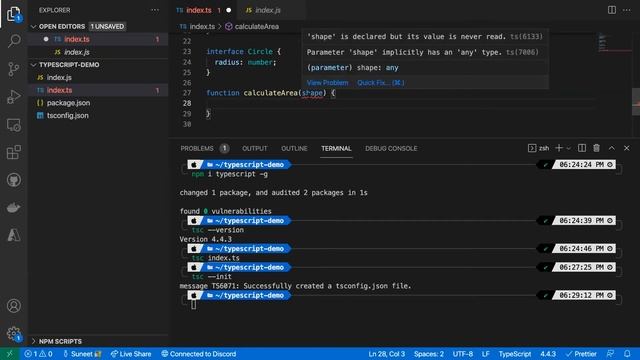Open package.json in the file tree
This screenshot has height=360, width=640.
click(x=98, y=103)
